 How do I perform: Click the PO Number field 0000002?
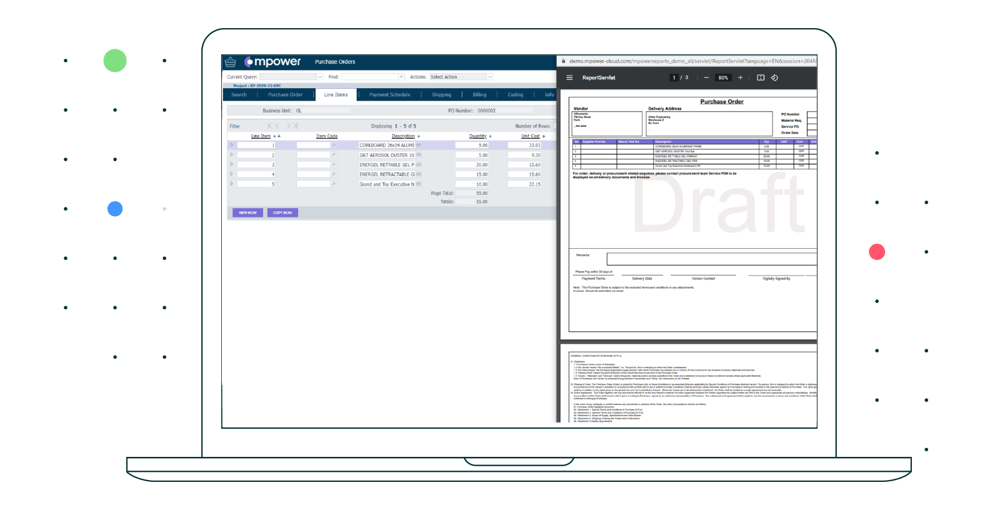point(504,111)
